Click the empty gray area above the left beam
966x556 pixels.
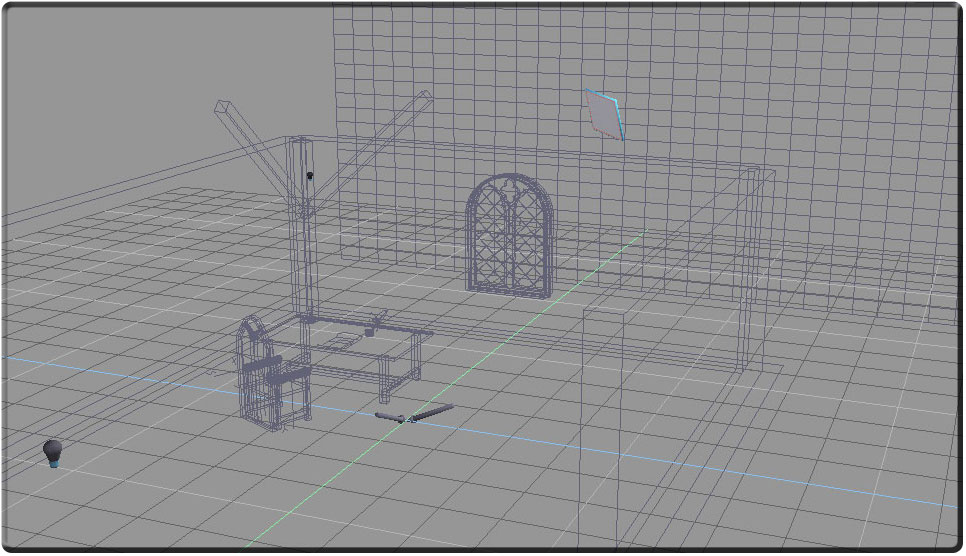(x=150, y=60)
